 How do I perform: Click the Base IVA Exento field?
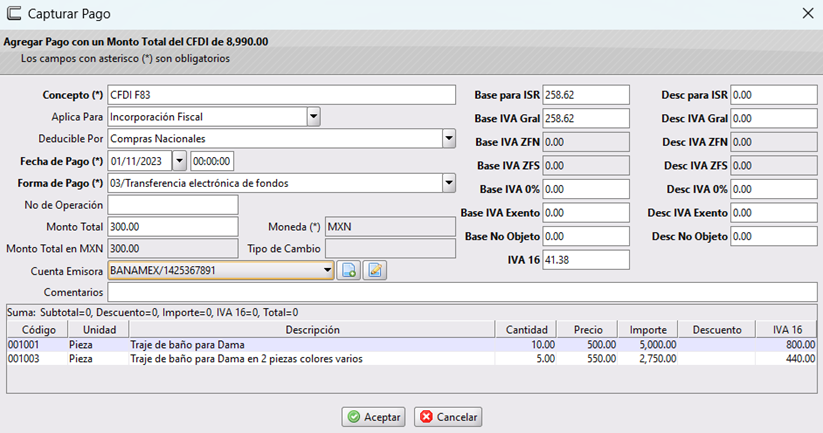(586, 213)
